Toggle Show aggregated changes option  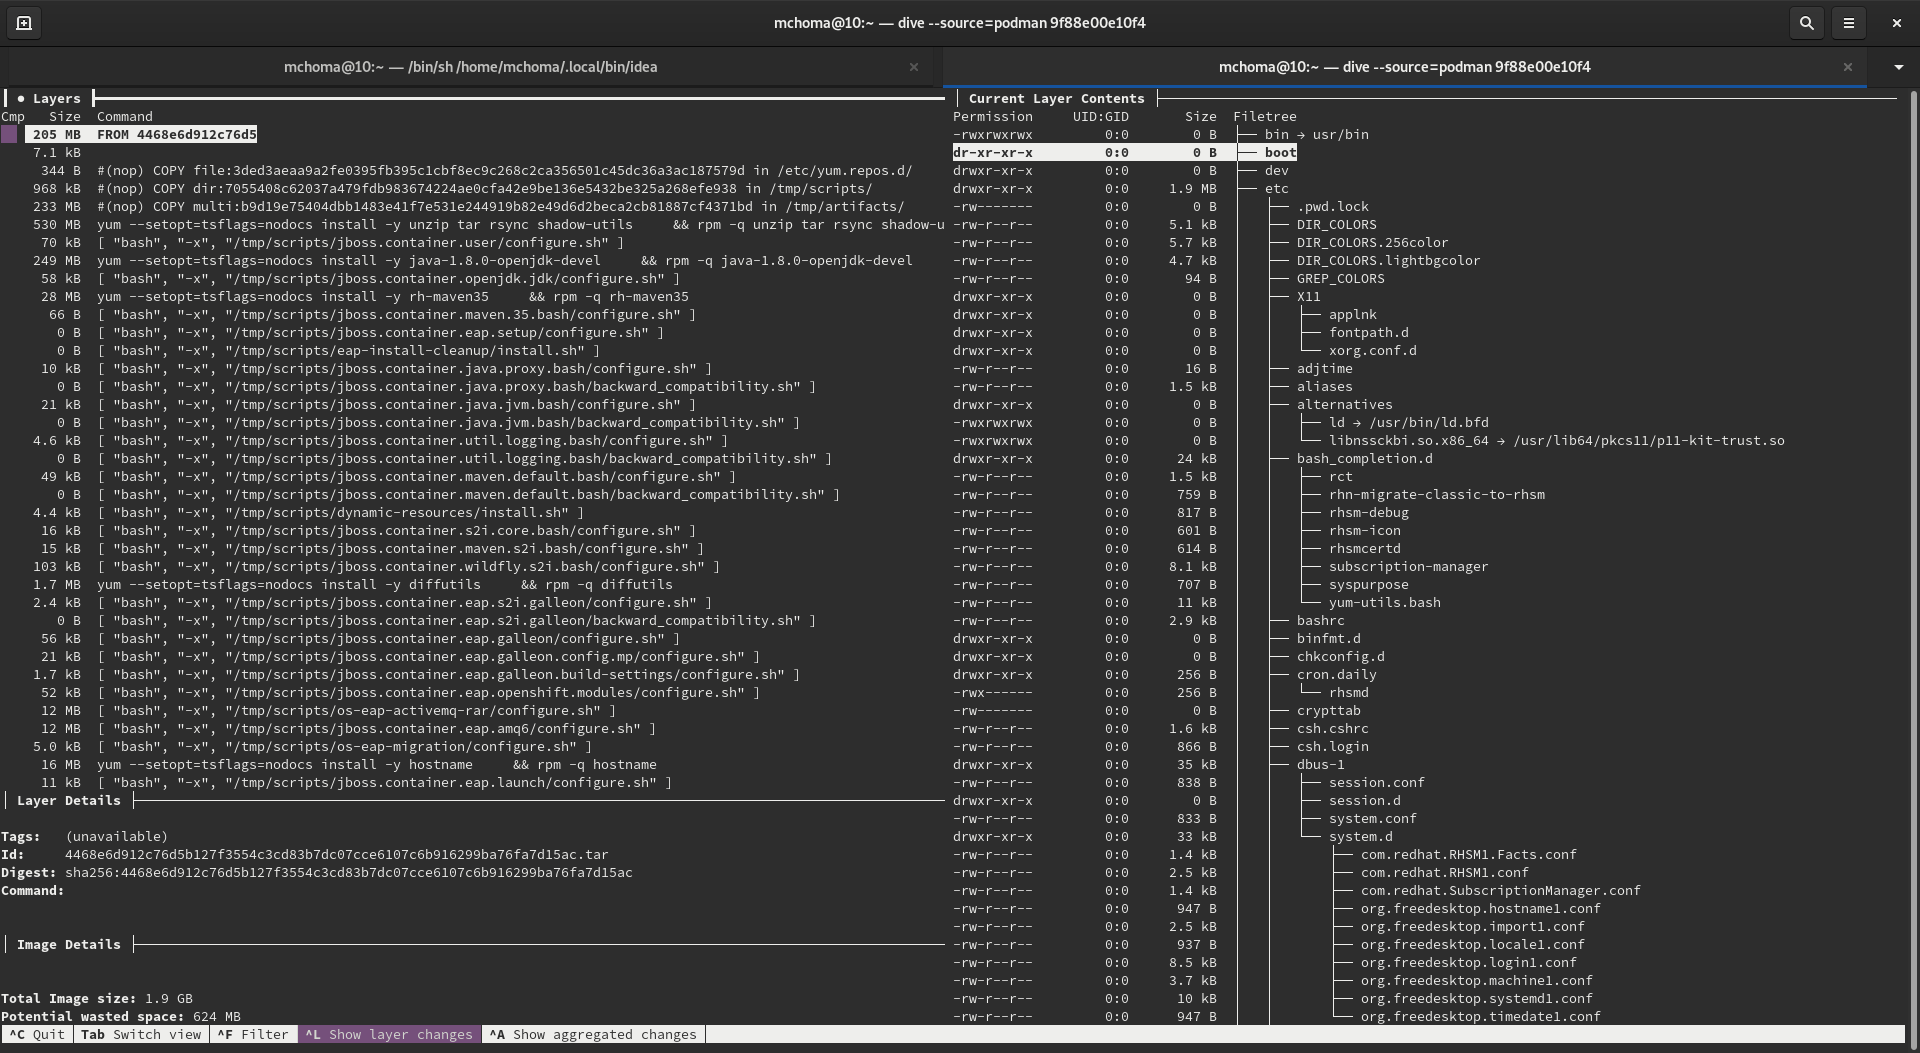594,1035
